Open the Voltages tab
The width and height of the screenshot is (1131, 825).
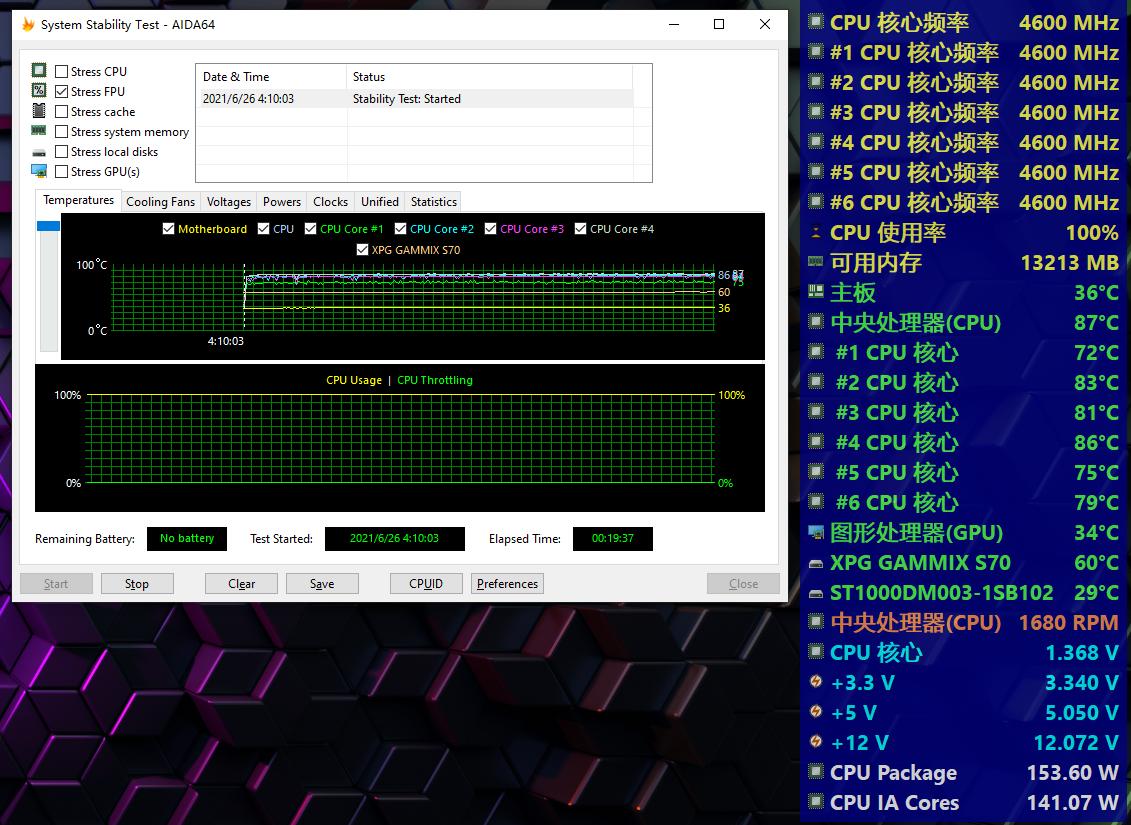coord(229,202)
